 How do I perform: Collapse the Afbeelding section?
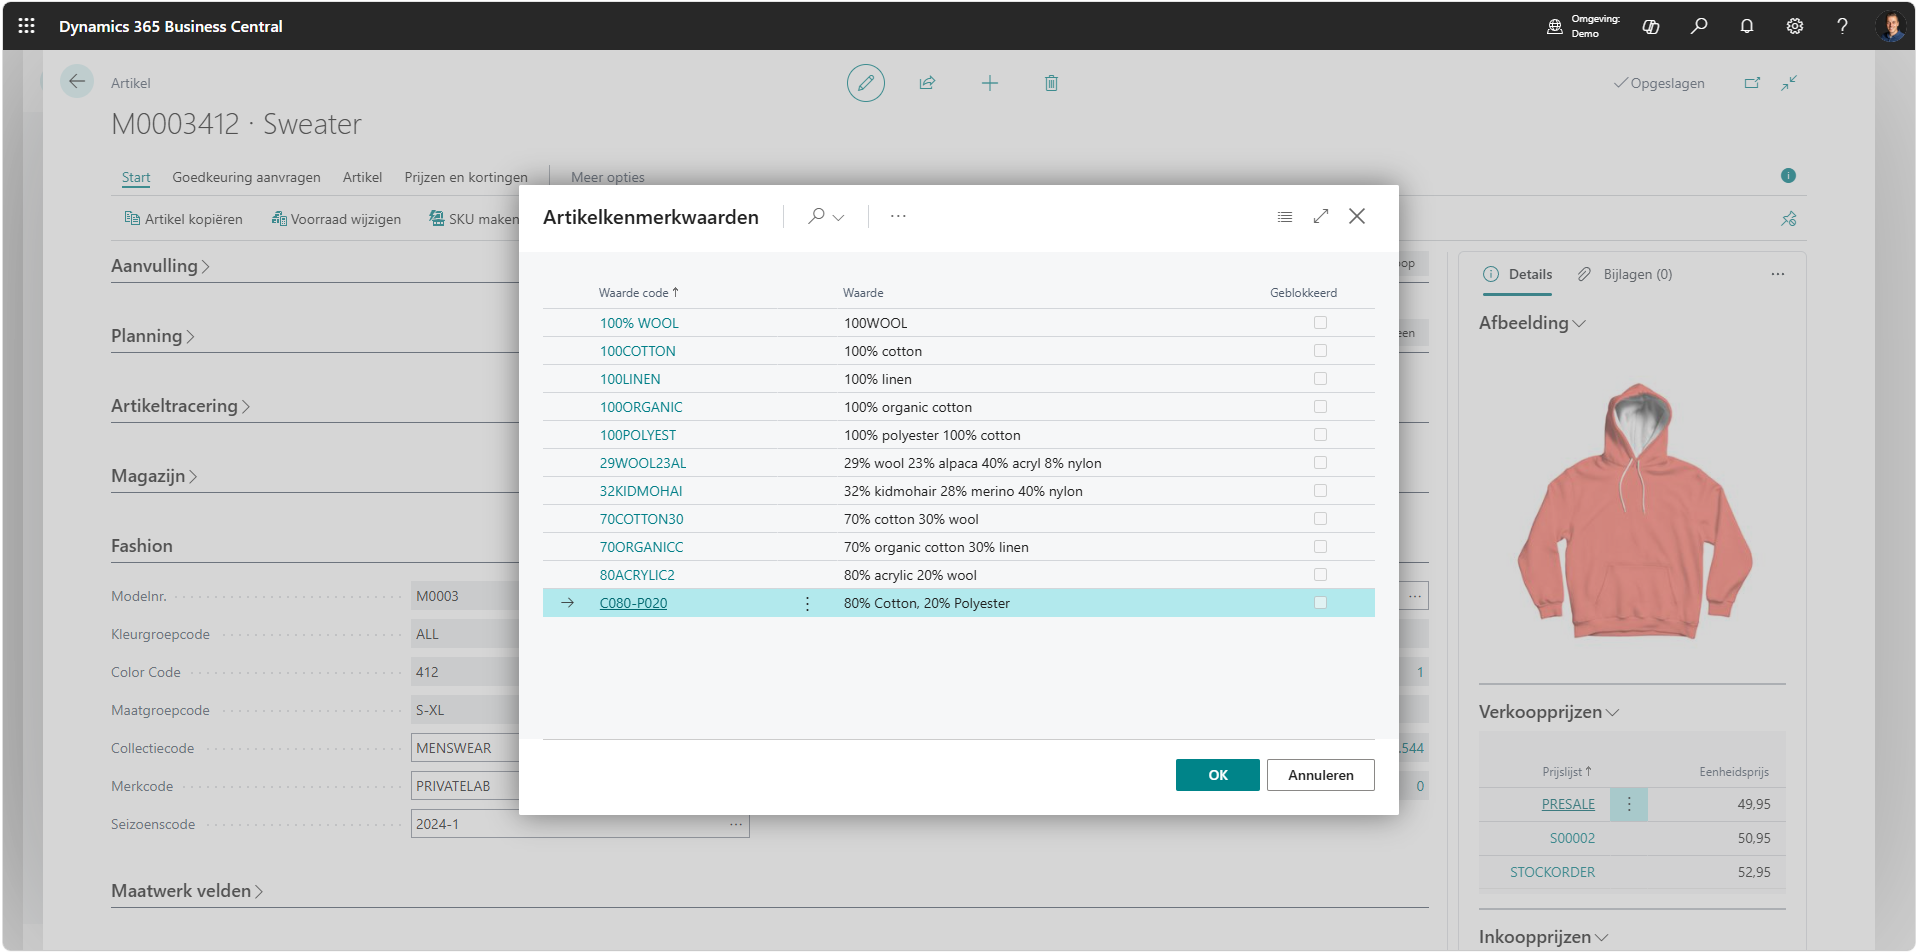point(1532,323)
